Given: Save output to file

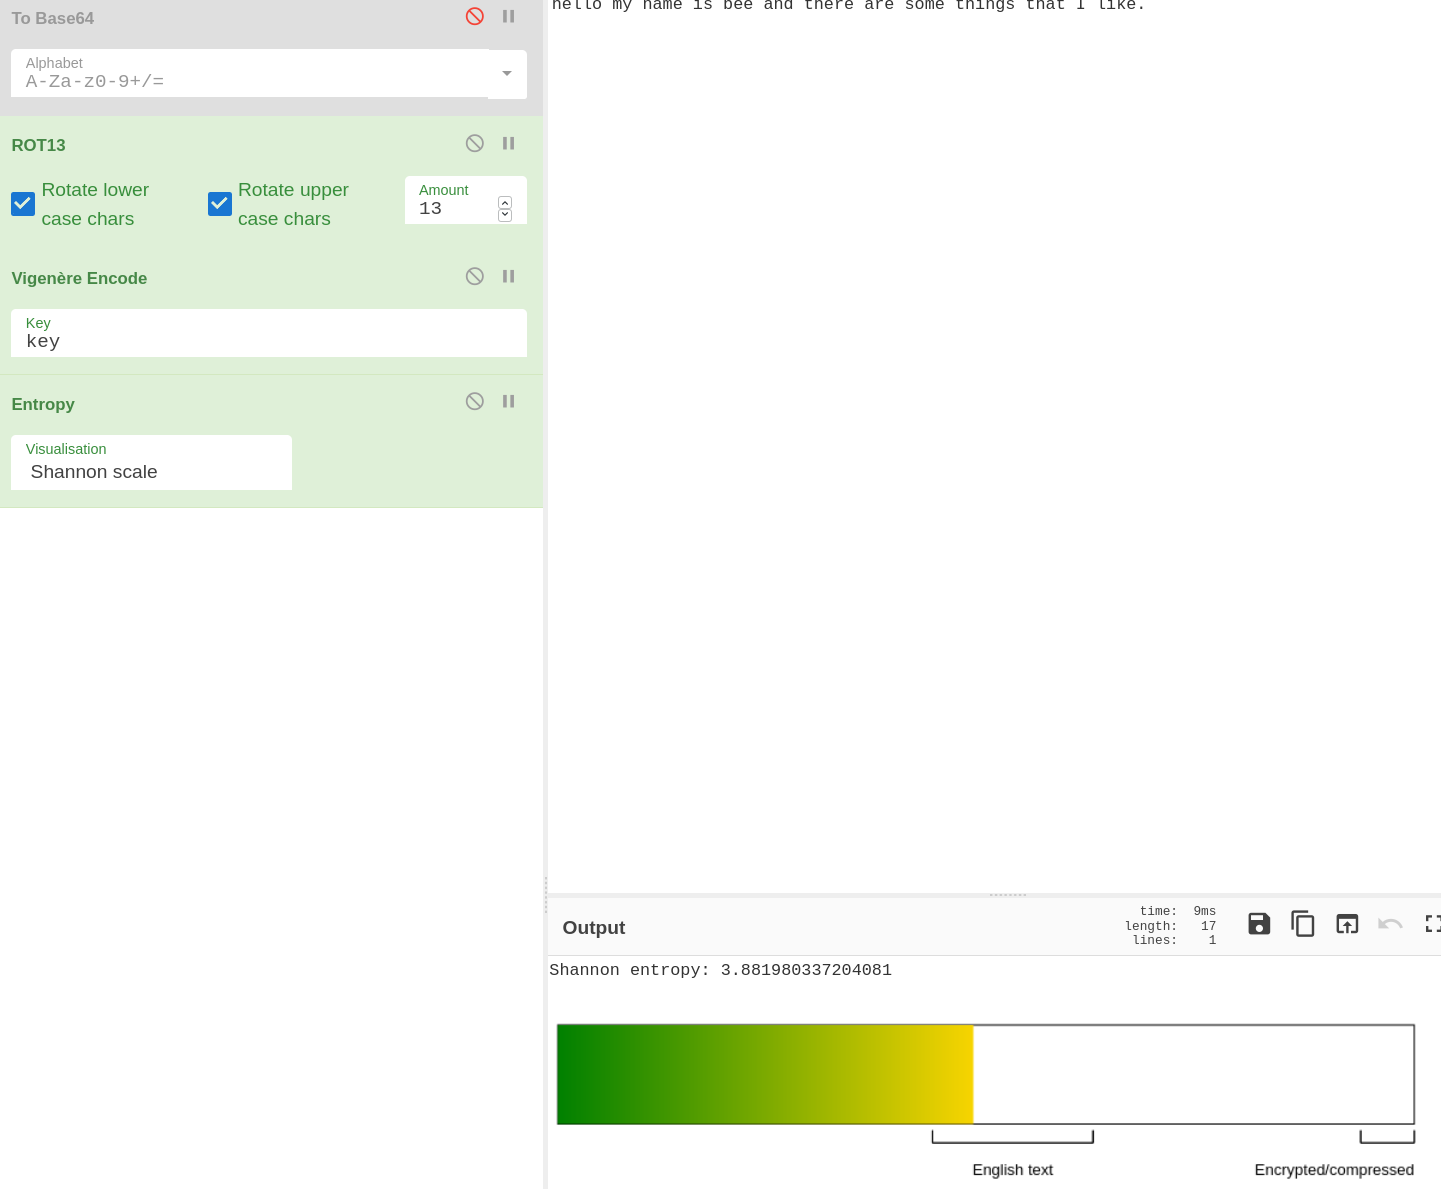Looking at the screenshot, I should pos(1259,924).
